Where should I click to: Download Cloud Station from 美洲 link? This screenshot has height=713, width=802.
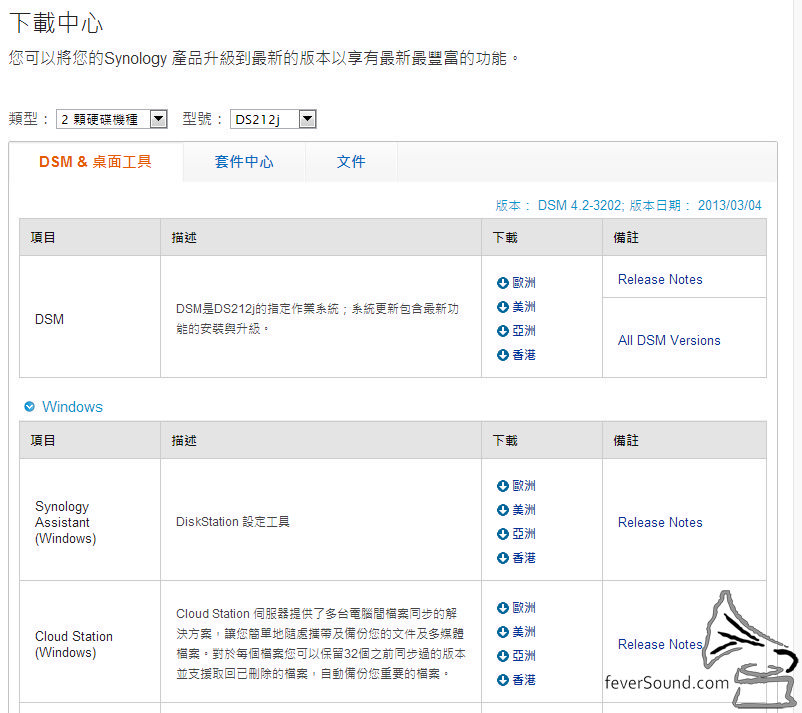pos(524,632)
